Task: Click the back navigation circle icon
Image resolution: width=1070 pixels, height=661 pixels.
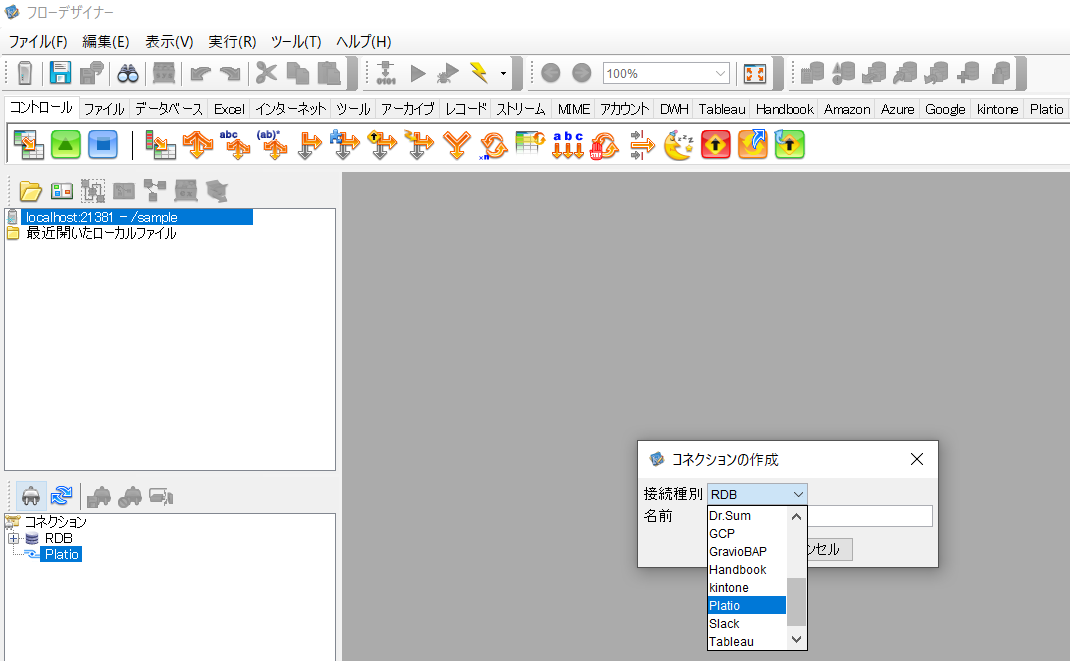Action: (x=551, y=73)
